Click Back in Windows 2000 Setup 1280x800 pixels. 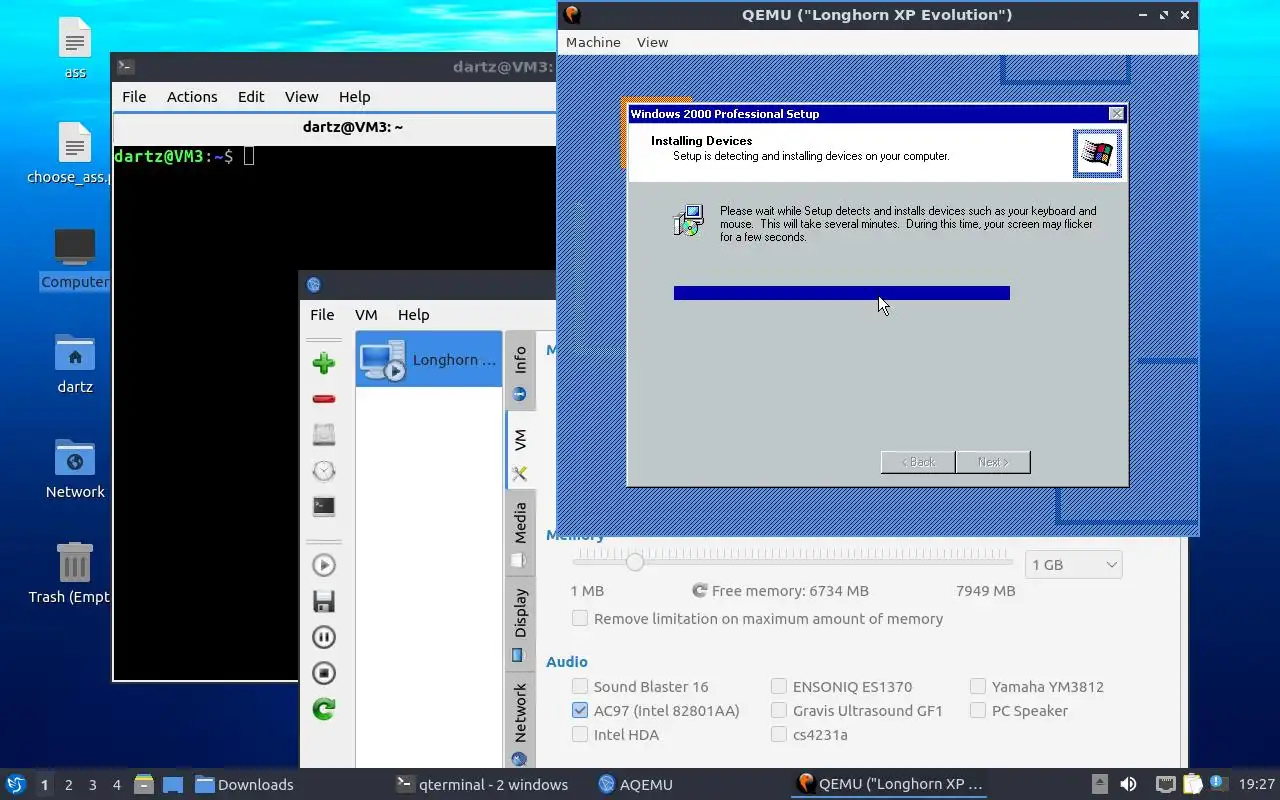click(x=917, y=462)
